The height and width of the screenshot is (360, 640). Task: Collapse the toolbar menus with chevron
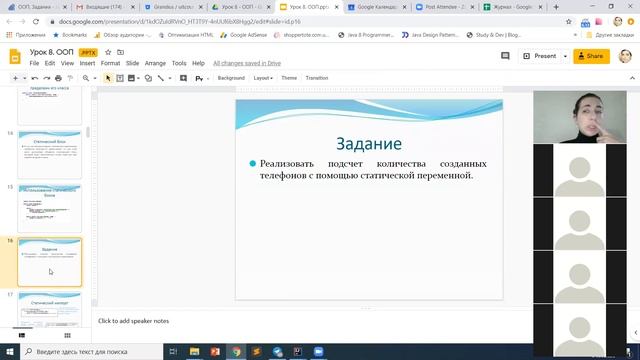pos(632,78)
